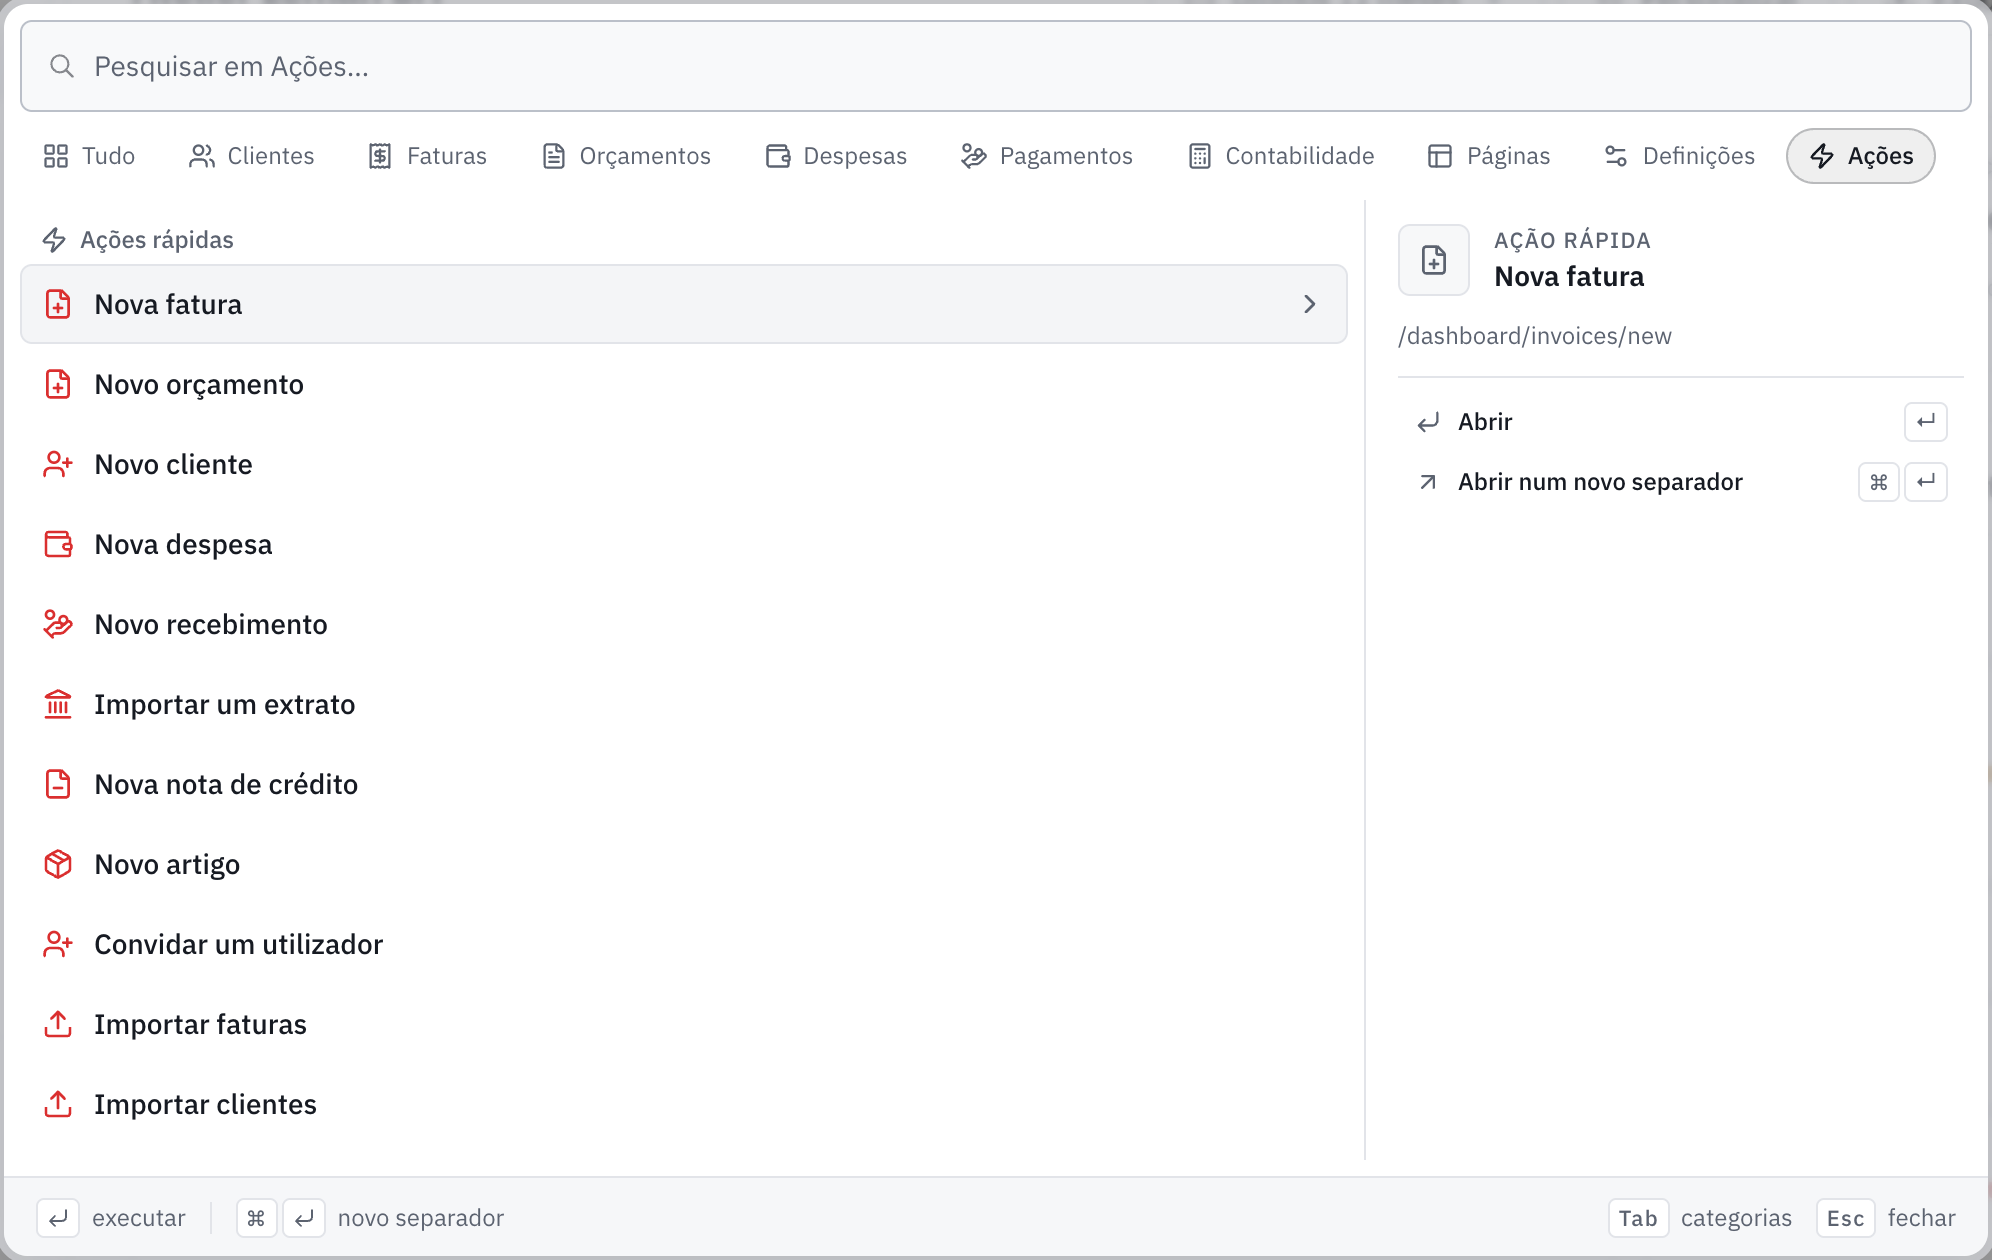
Task: Select the Novo artigo row
Action: click(684, 864)
